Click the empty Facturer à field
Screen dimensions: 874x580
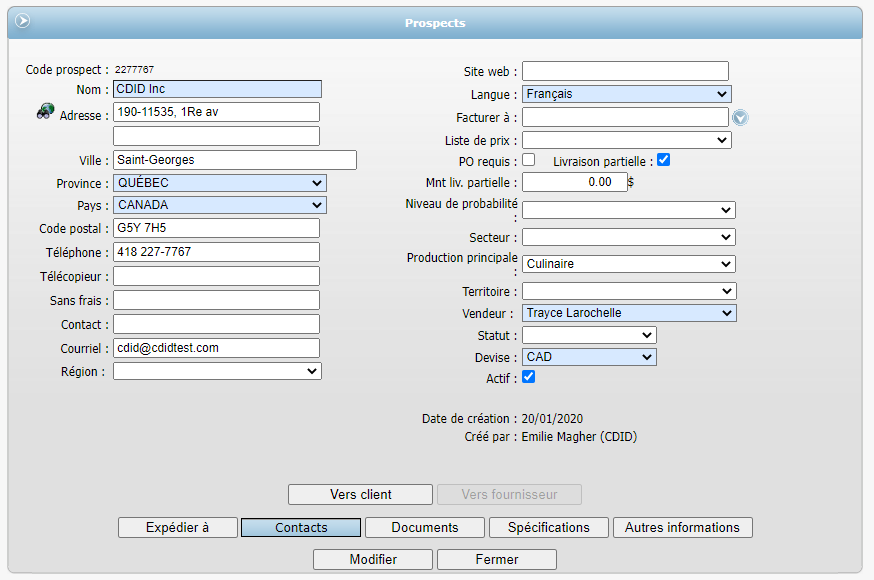click(625, 117)
